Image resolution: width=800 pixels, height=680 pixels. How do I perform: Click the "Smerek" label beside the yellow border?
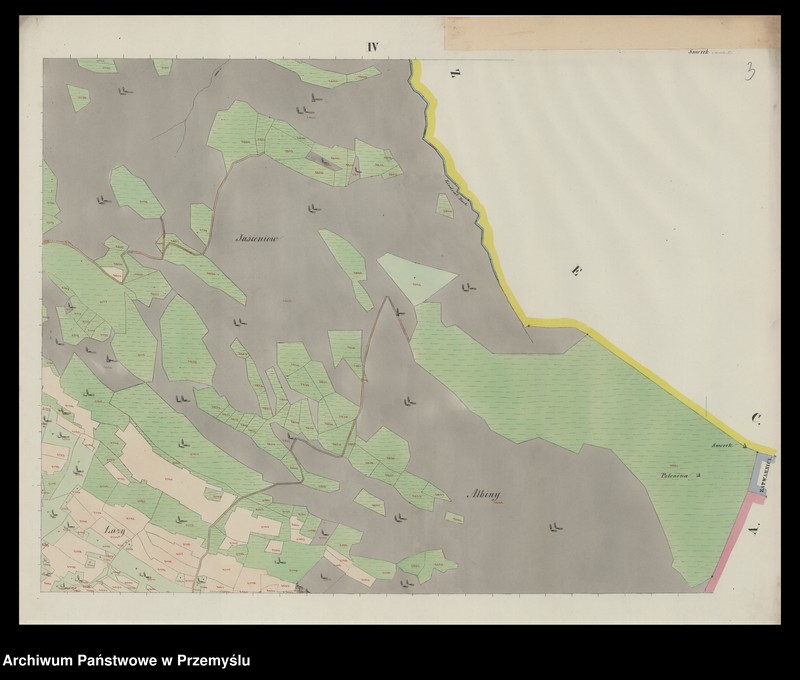(722, 445)
